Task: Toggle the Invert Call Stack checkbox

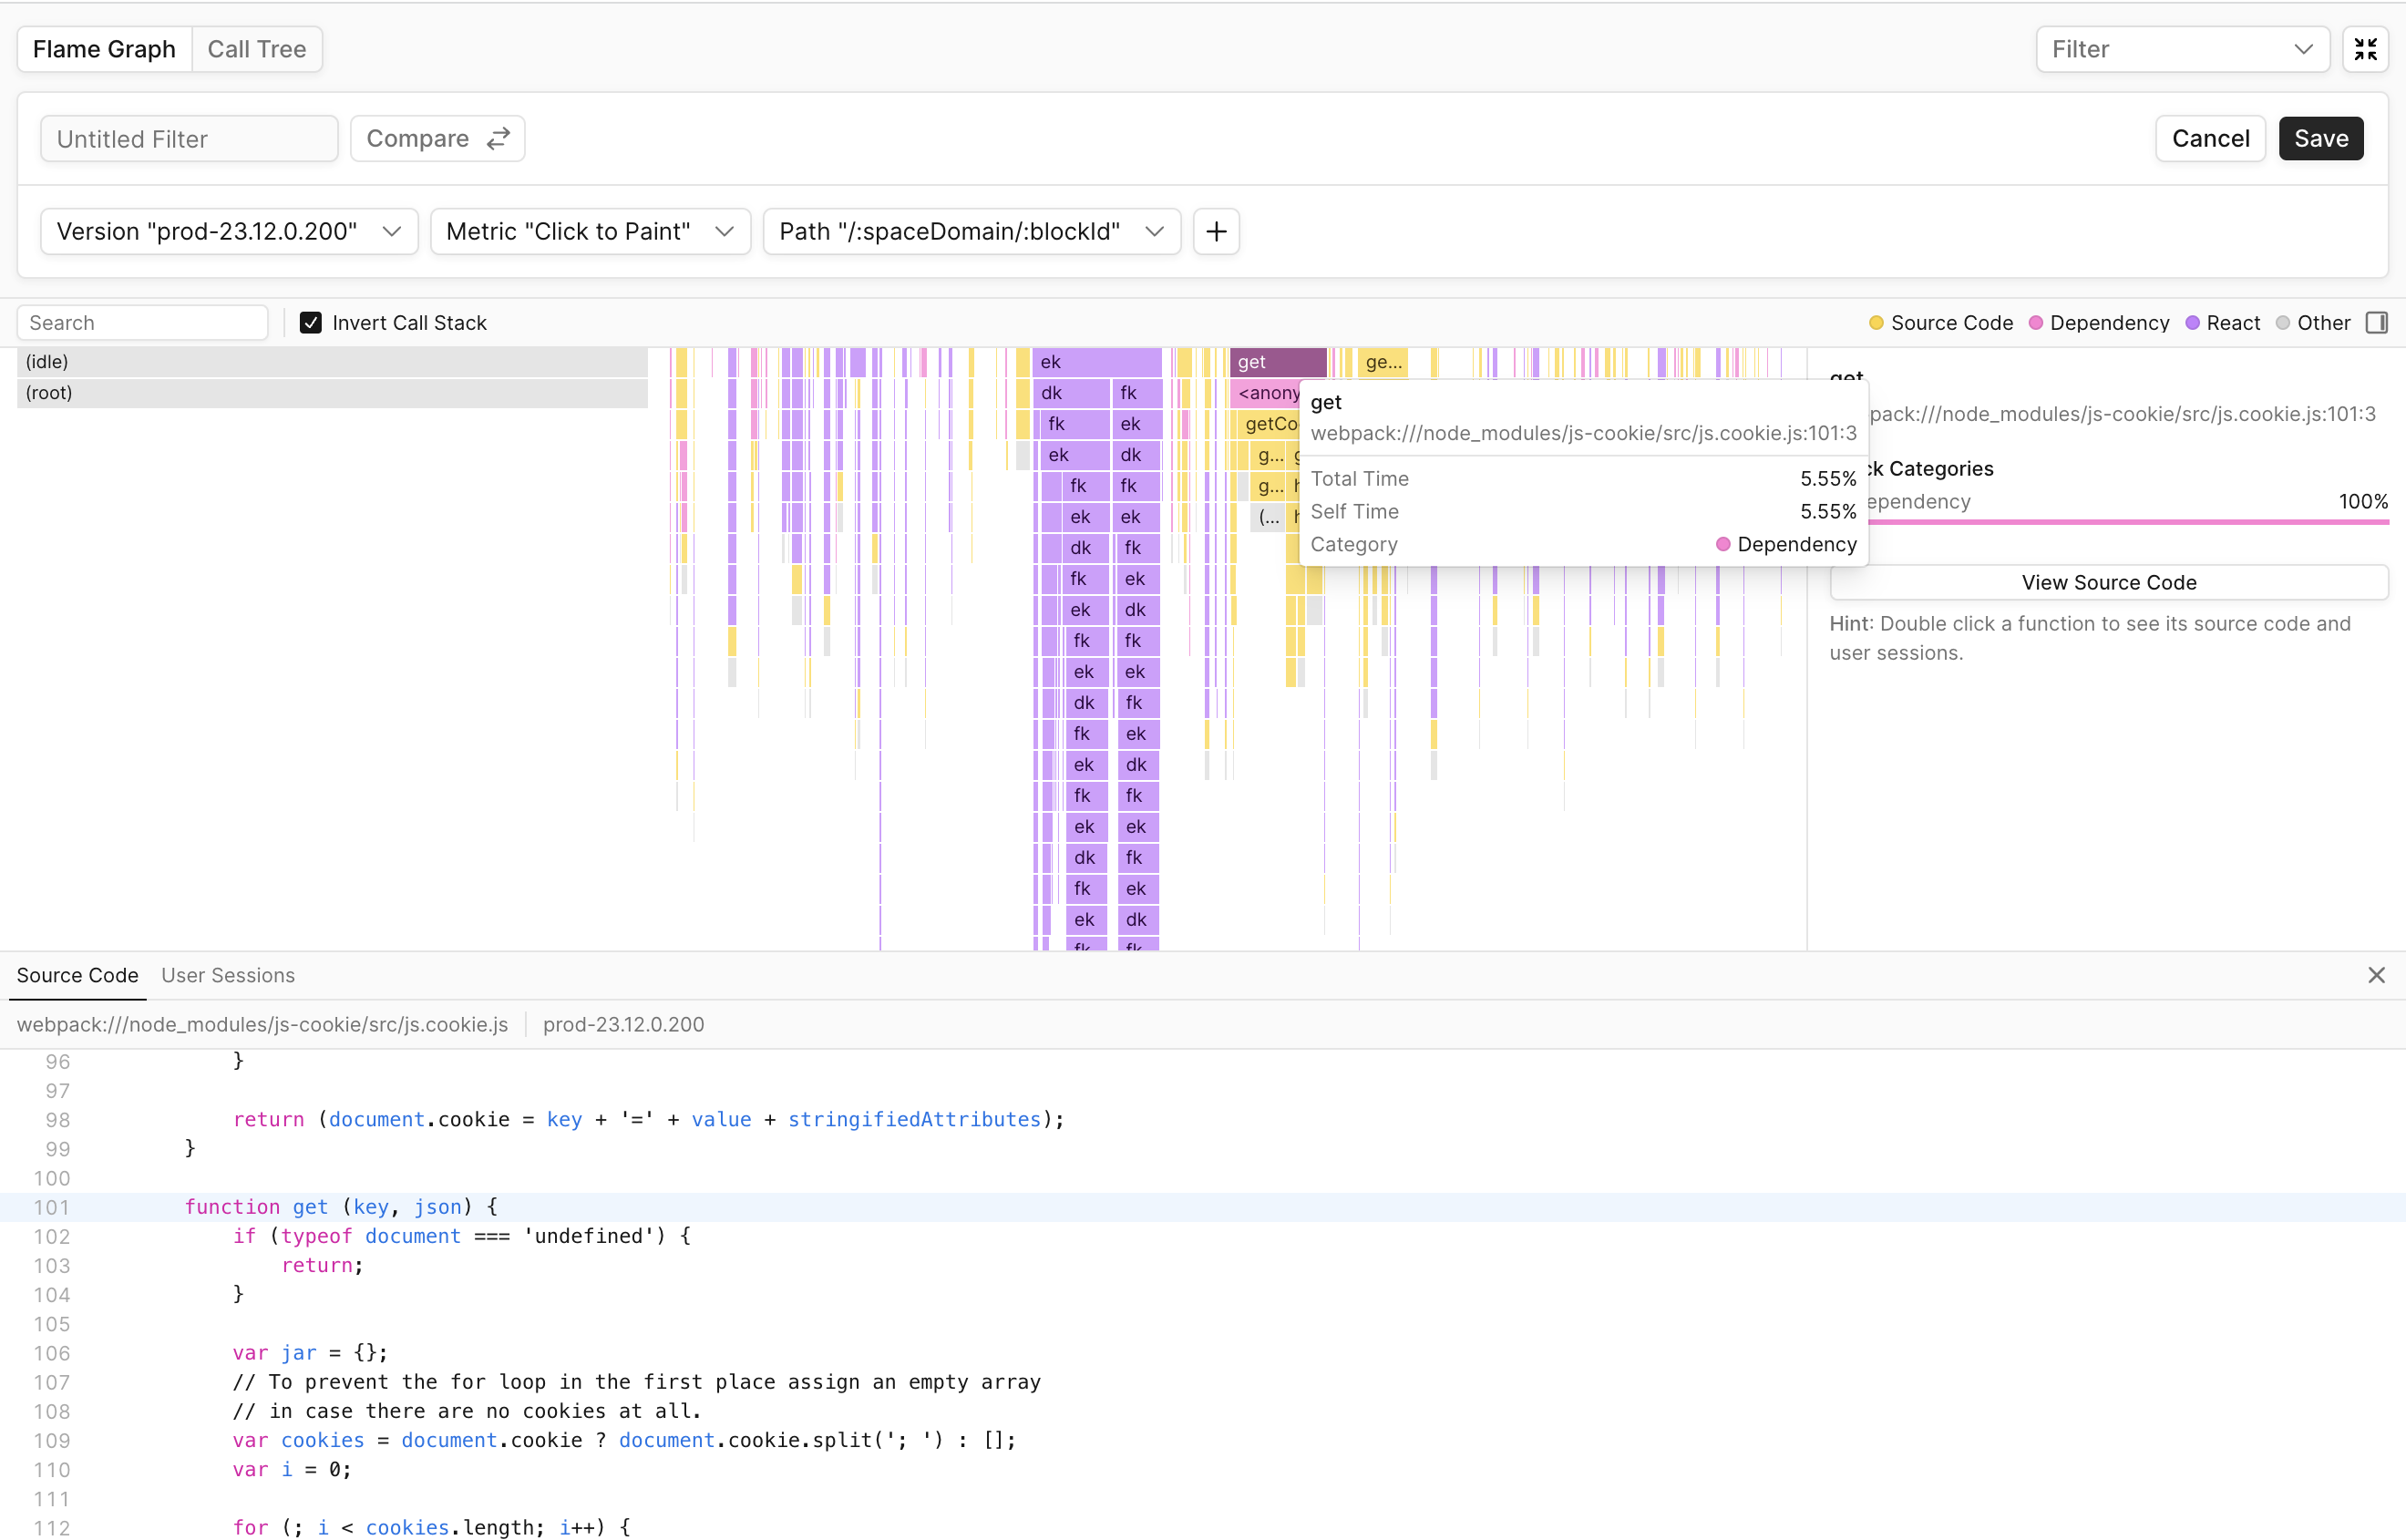Action: 311,322
